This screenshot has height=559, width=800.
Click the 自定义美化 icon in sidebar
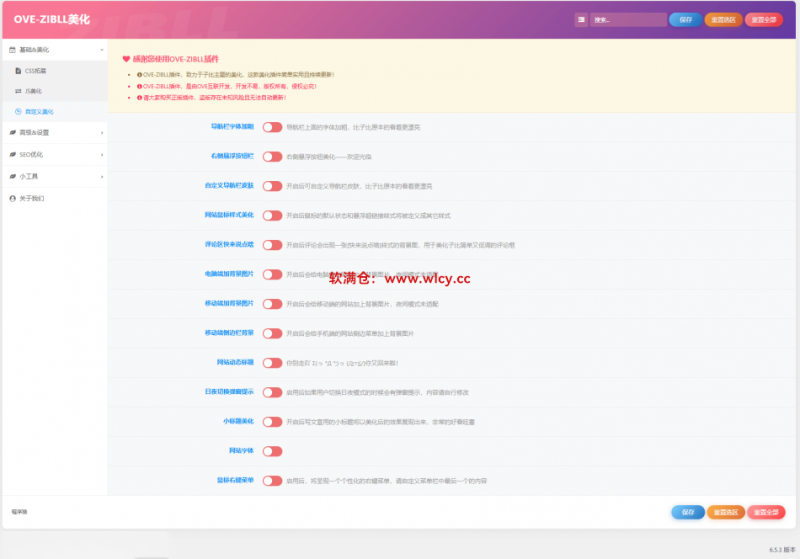point(19,111)
